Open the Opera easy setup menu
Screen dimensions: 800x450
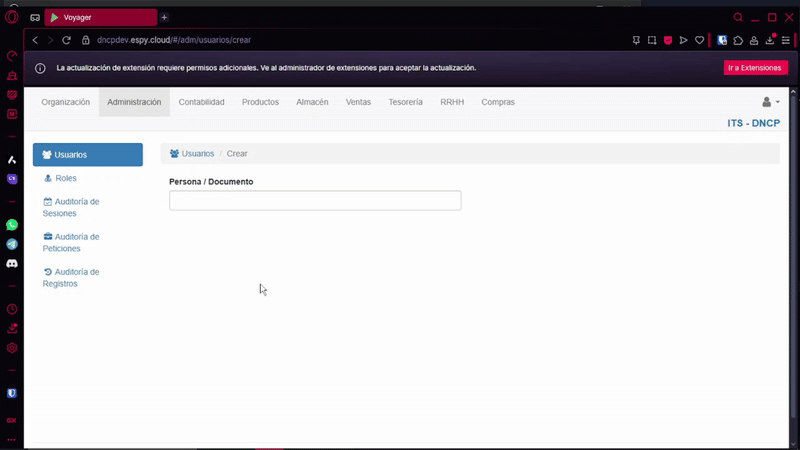click(786, 40)
